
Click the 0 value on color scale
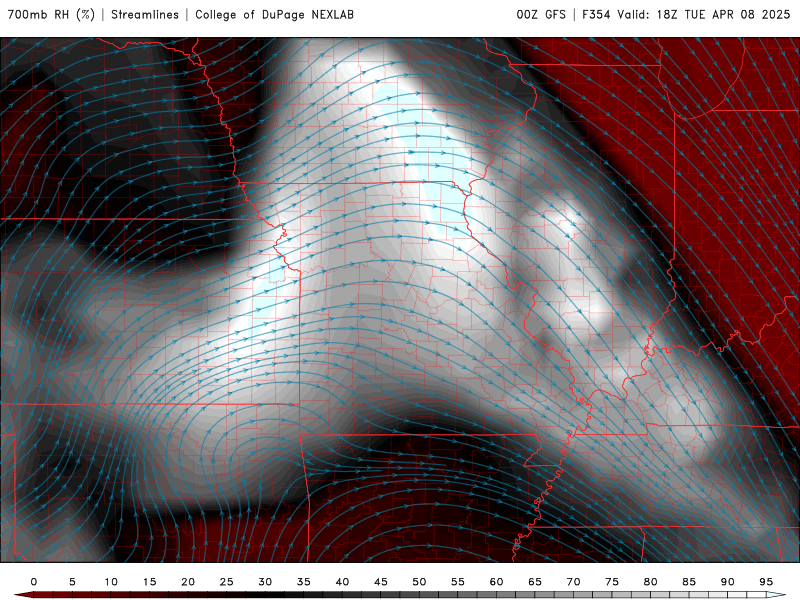[x=34, y=582]
